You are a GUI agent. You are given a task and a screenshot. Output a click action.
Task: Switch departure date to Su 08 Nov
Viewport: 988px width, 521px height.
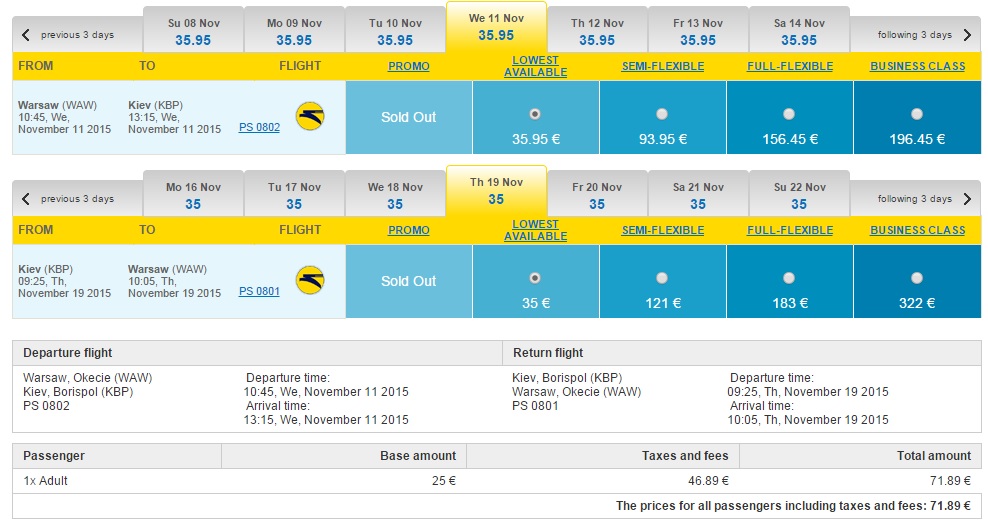193,31
